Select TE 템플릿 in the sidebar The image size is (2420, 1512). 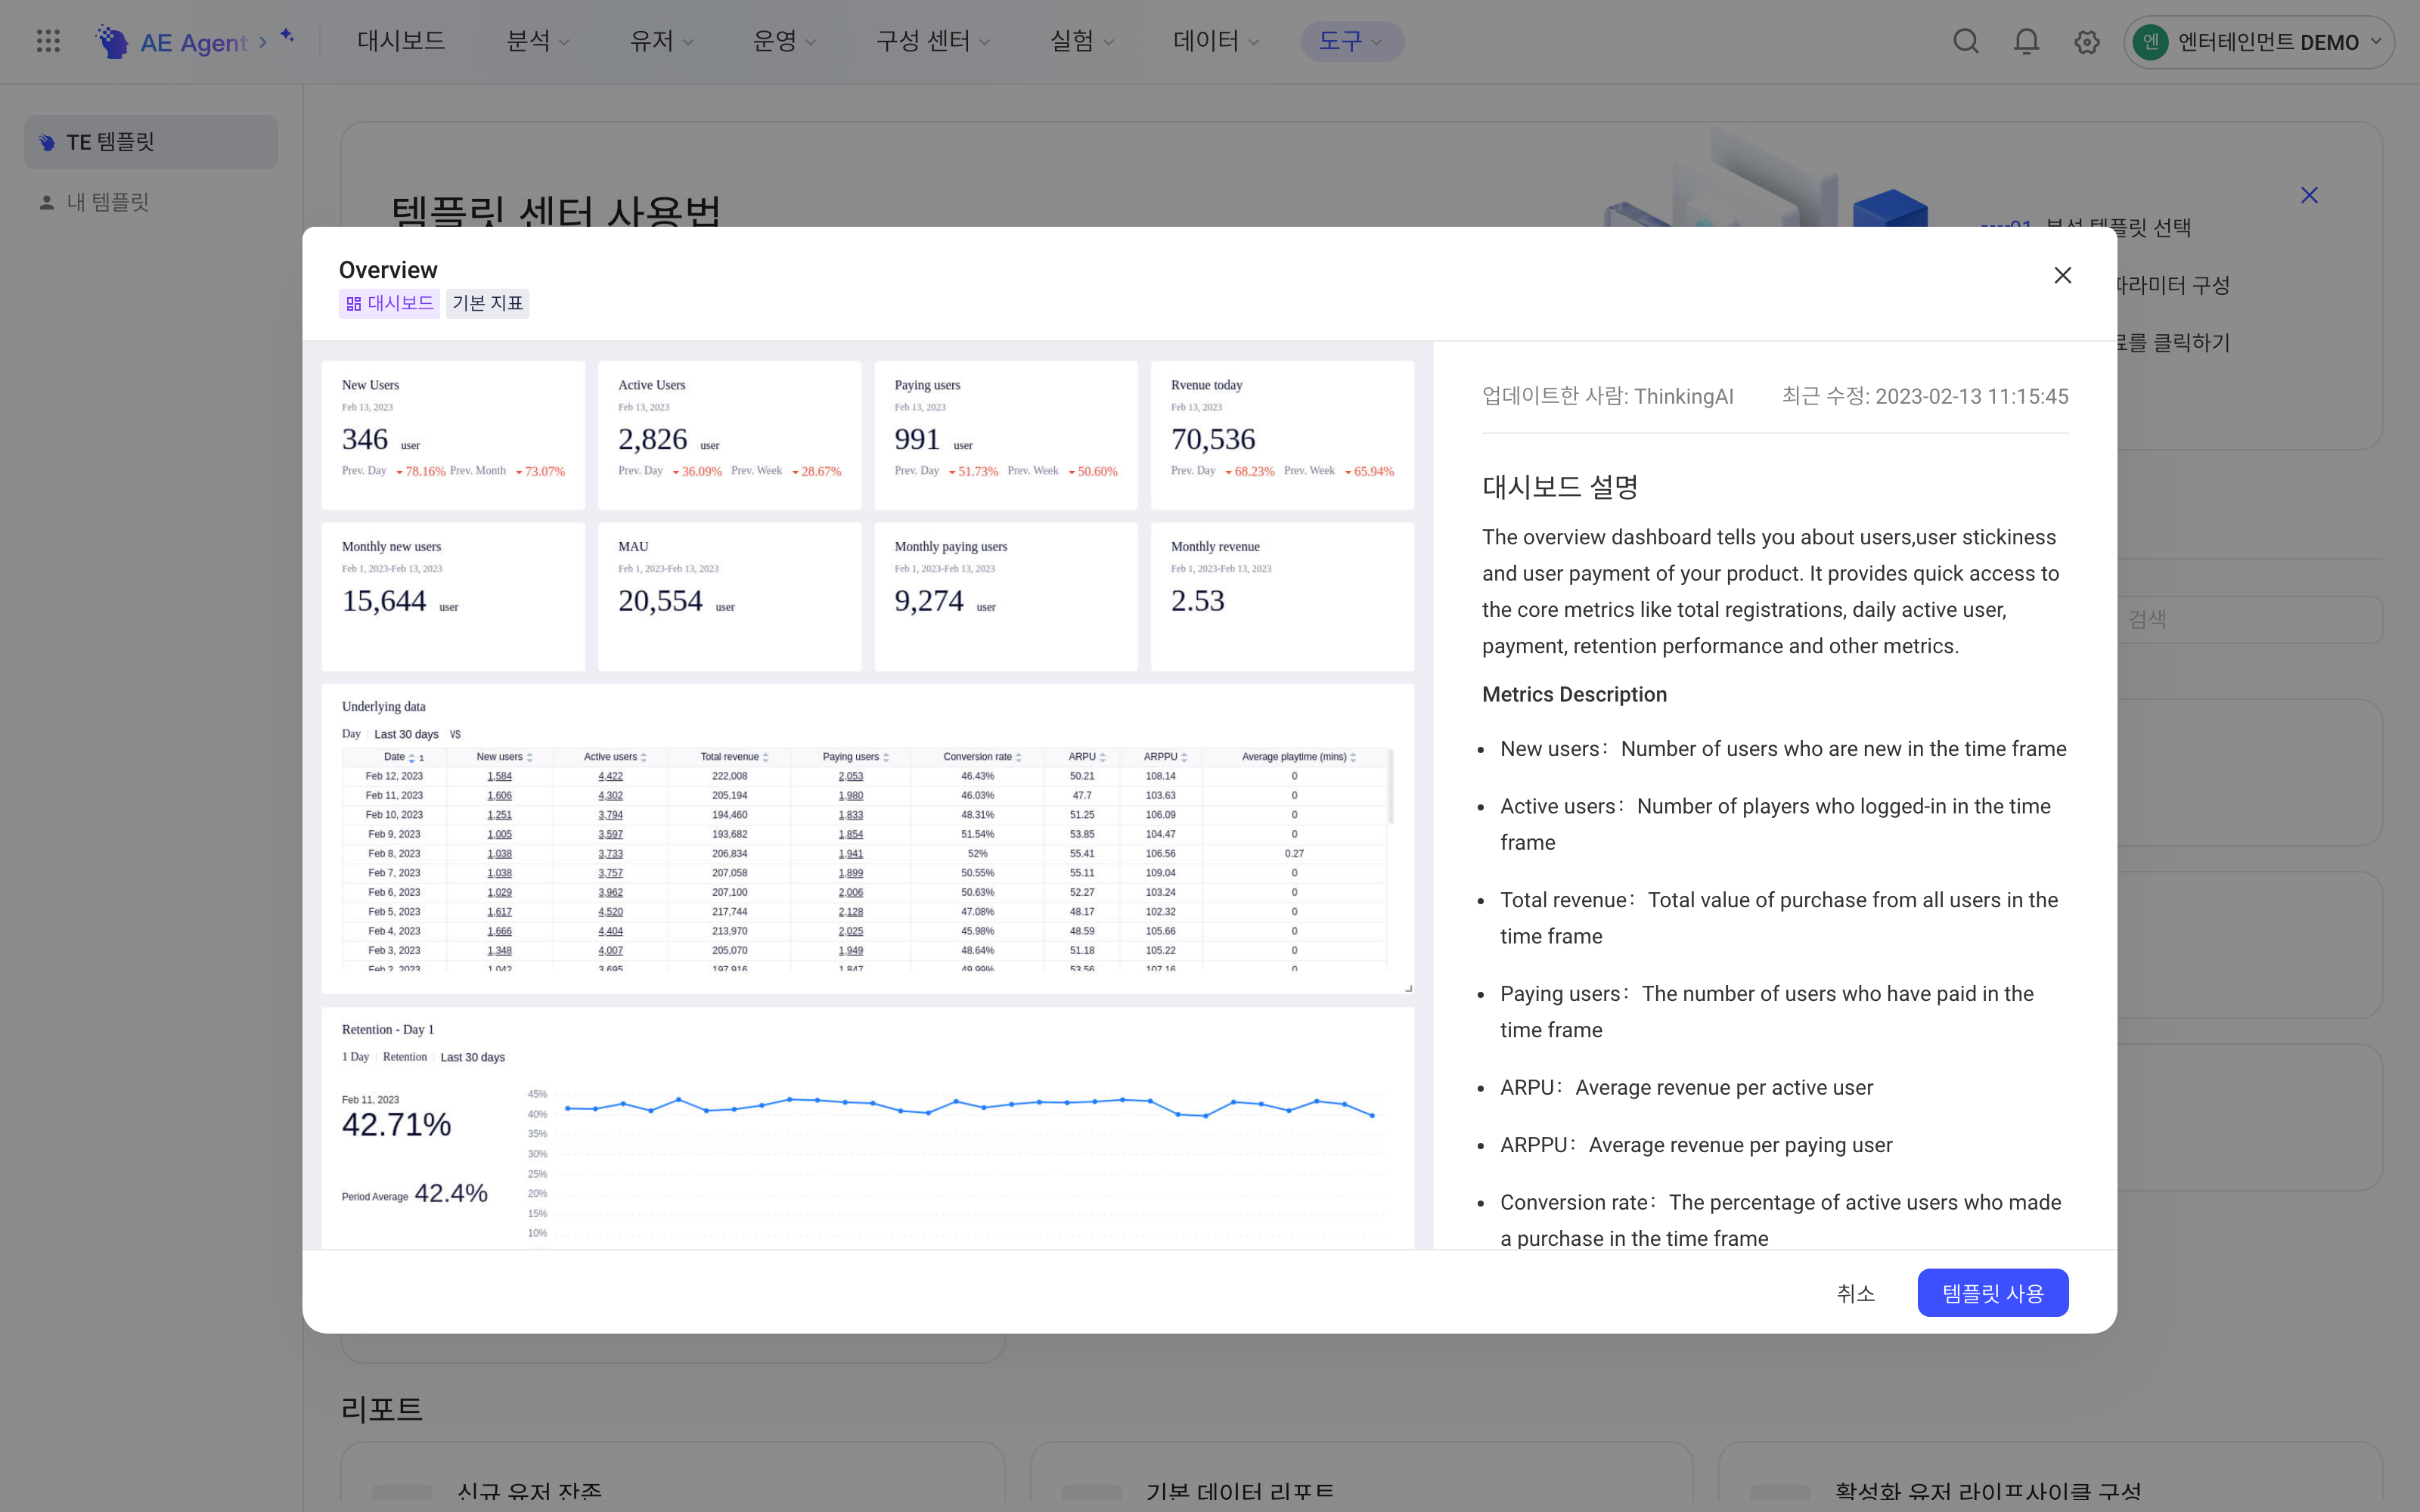coord(151,142)
